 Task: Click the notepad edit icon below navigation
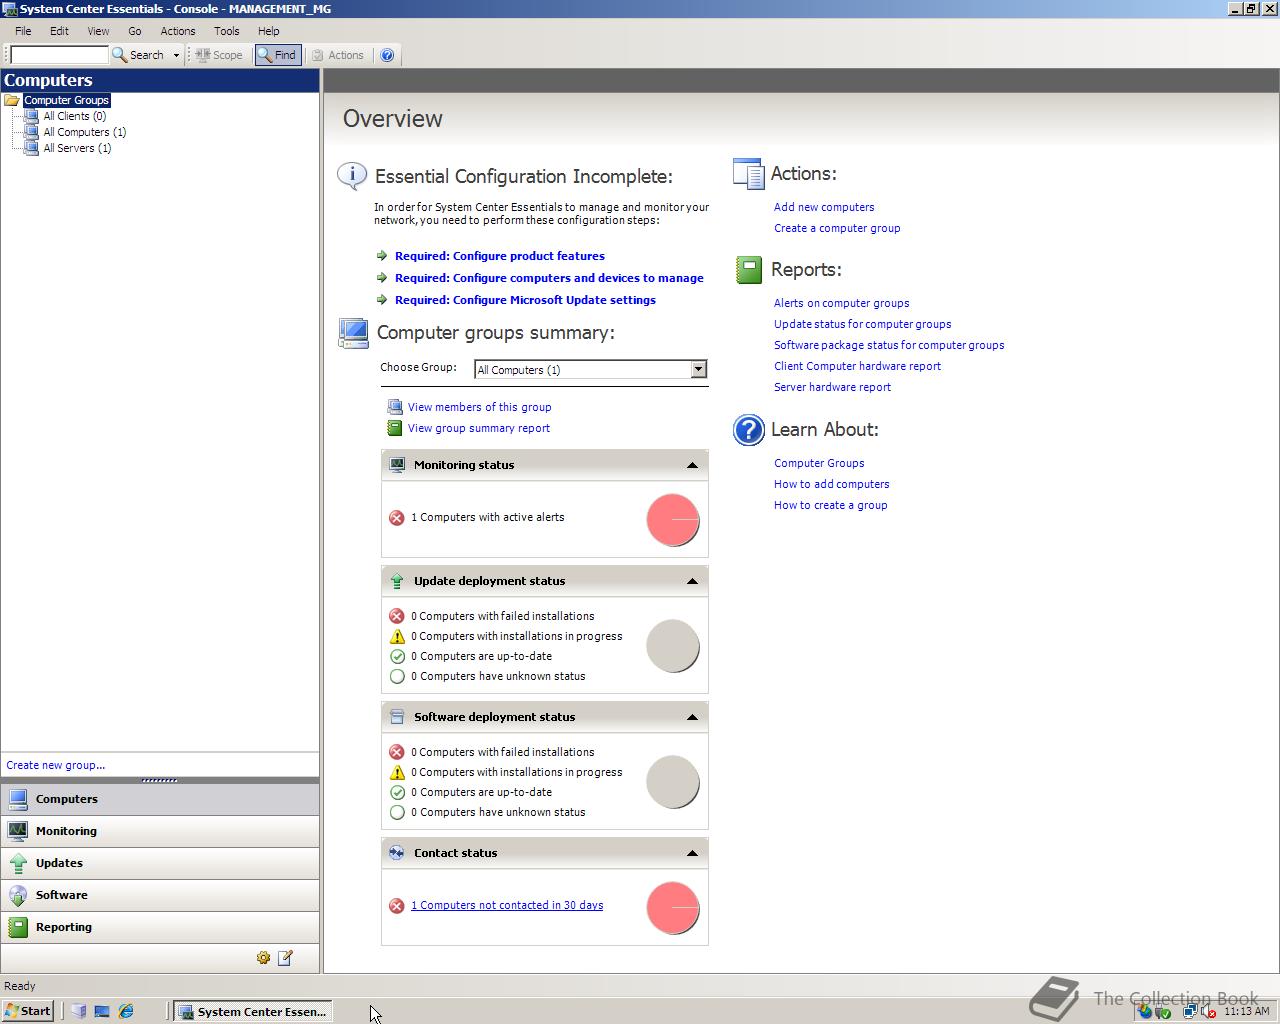coord(285,958)
